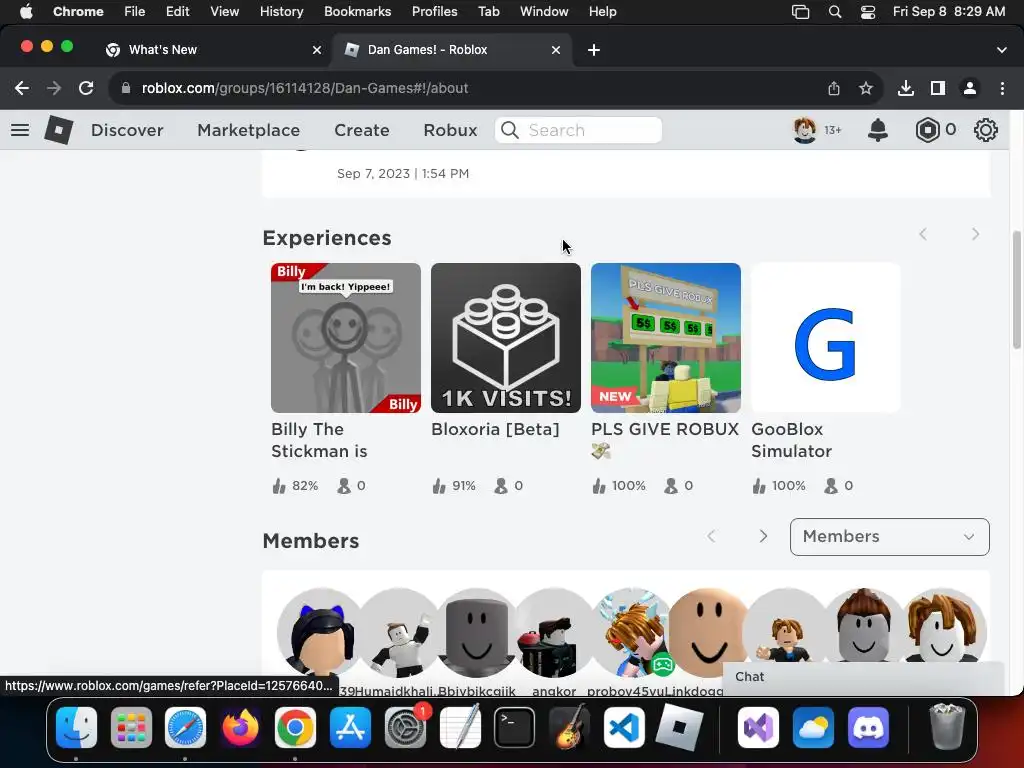Show next Members page arrow

pyautogui.click(x=763, y=537)
